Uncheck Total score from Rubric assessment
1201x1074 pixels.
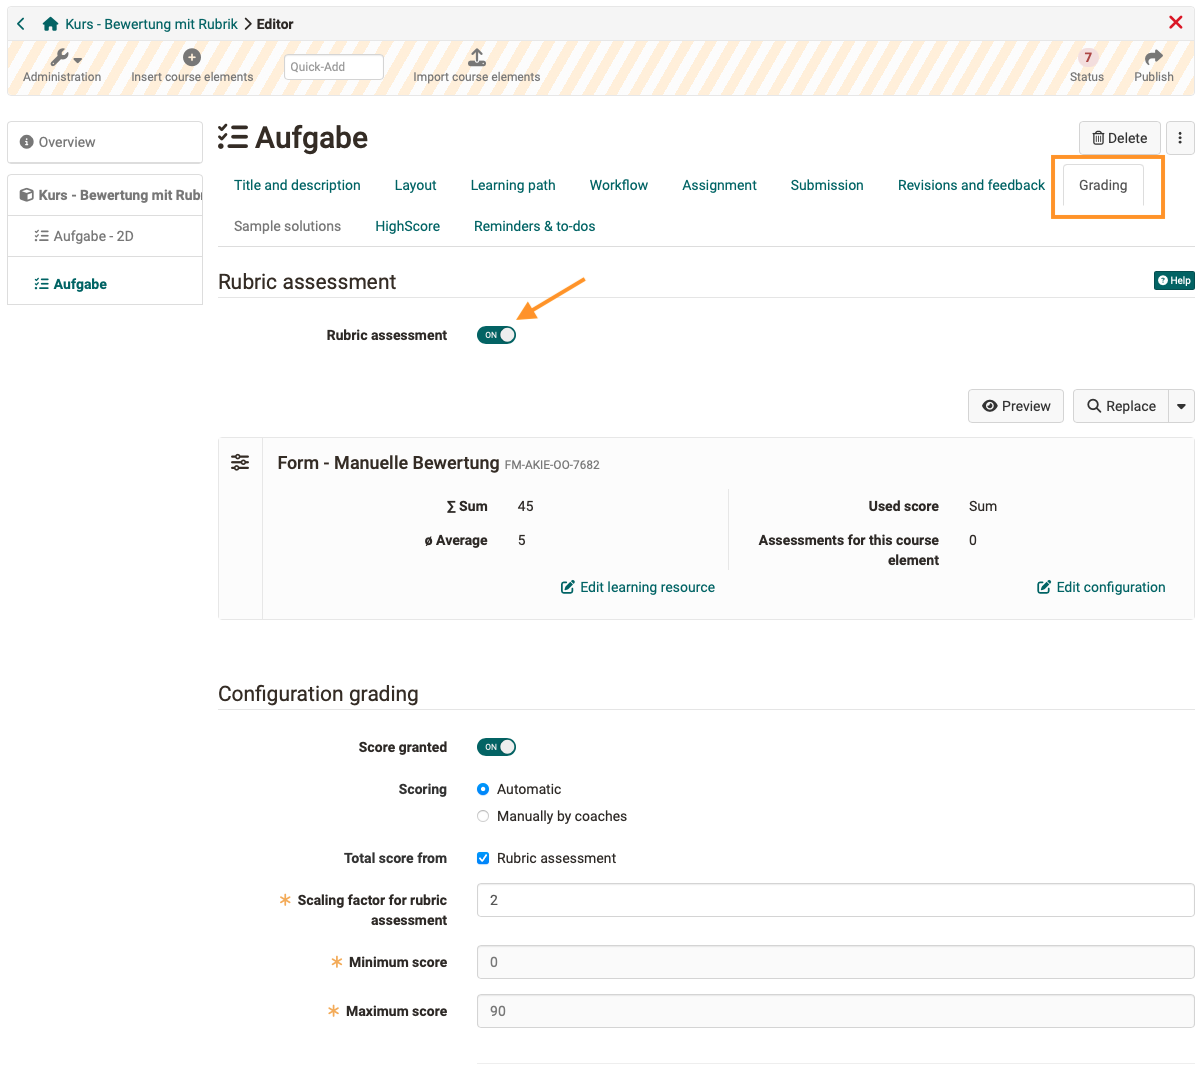483,858
